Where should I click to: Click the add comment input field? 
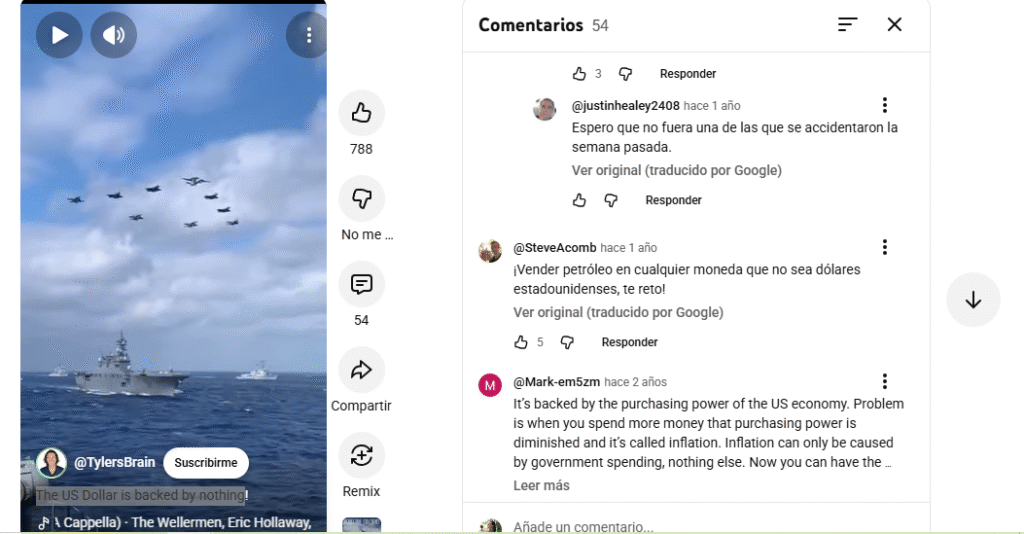(700, 526)
